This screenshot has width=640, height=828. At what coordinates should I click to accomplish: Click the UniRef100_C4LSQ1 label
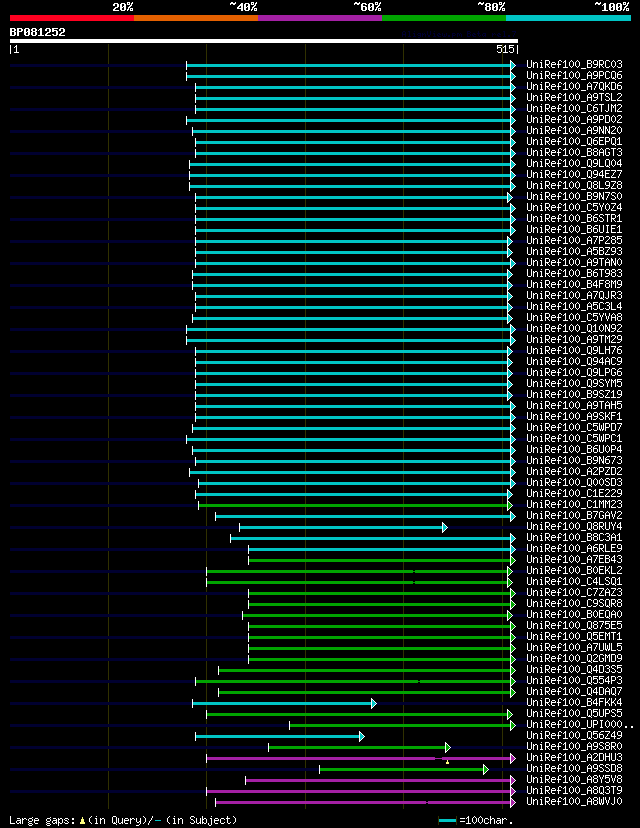[x=574, y=581]
